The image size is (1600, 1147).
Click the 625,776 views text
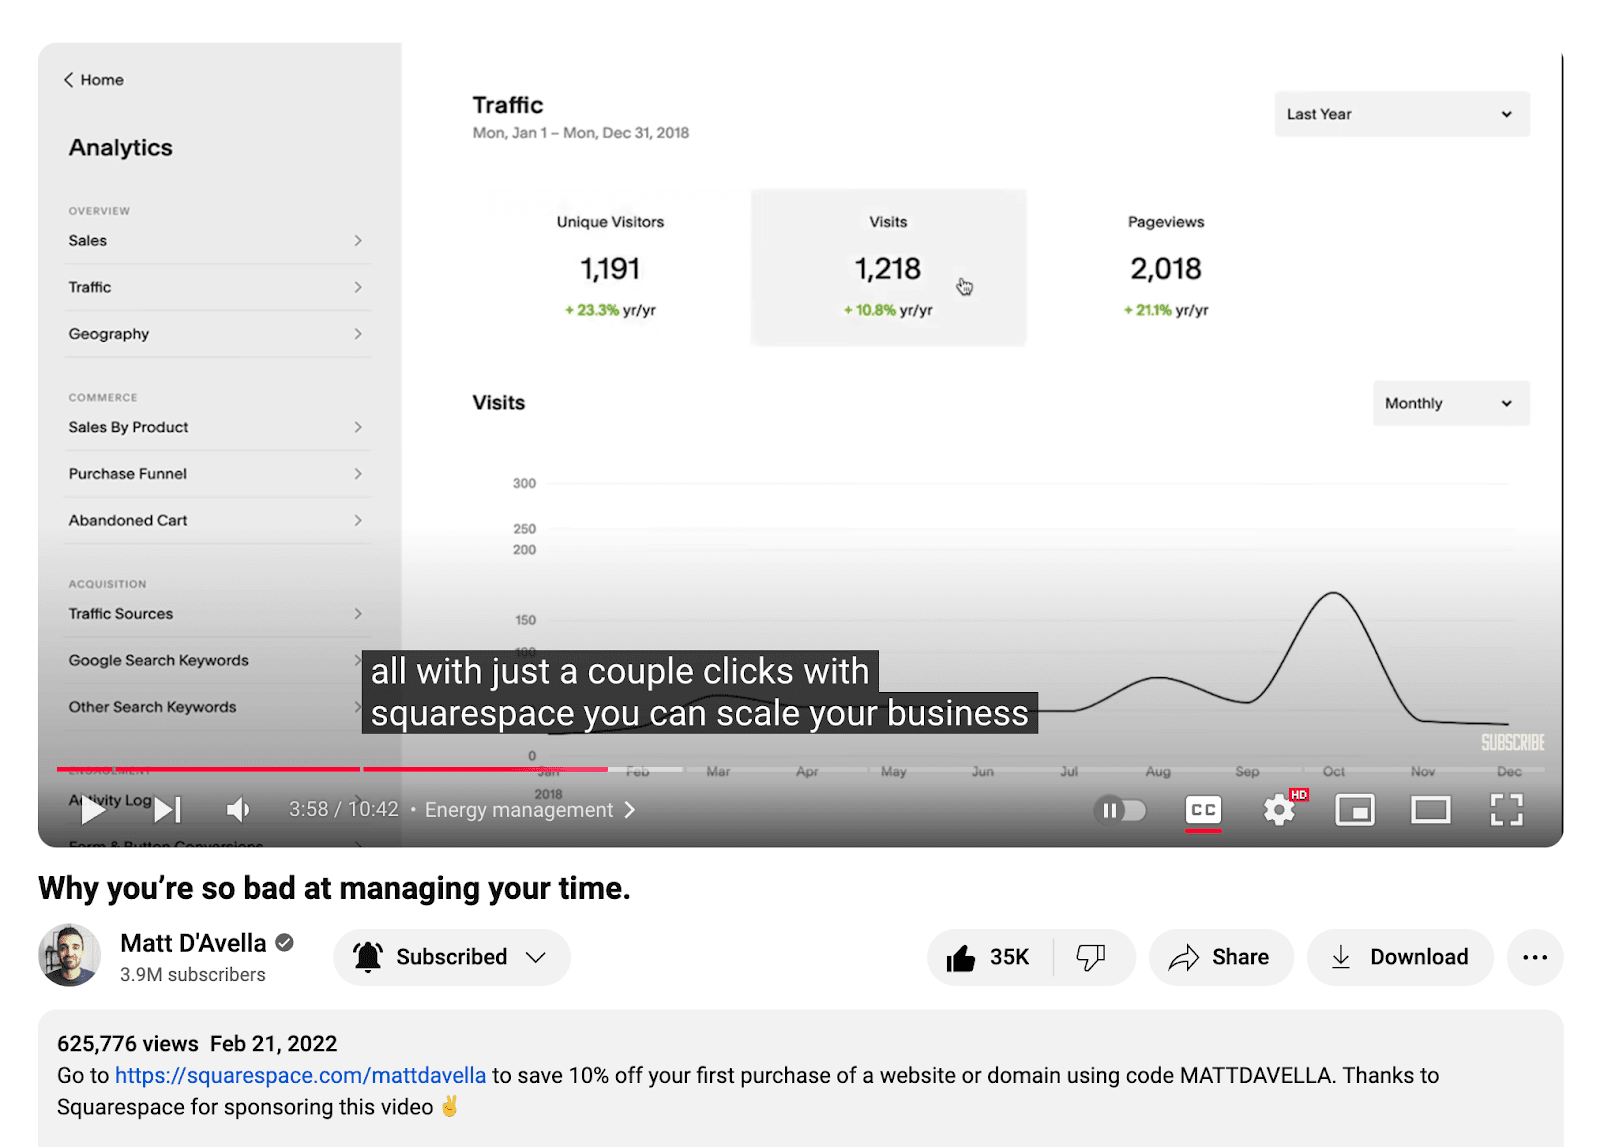point(128,1043)
